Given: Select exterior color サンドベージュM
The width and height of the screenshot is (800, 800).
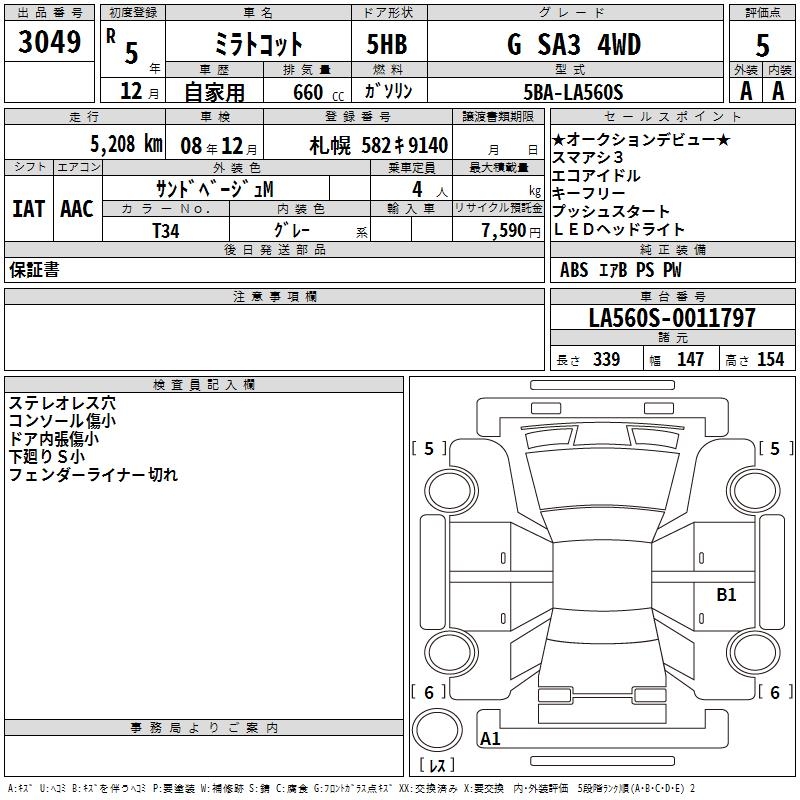Looking at the screenshot, I should click(215, 189).
